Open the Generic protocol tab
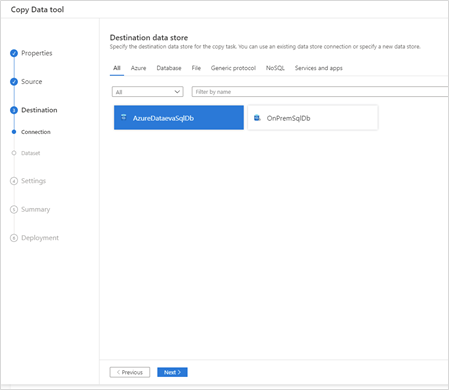This screenshot has width=449, height=390. (233, 68)
